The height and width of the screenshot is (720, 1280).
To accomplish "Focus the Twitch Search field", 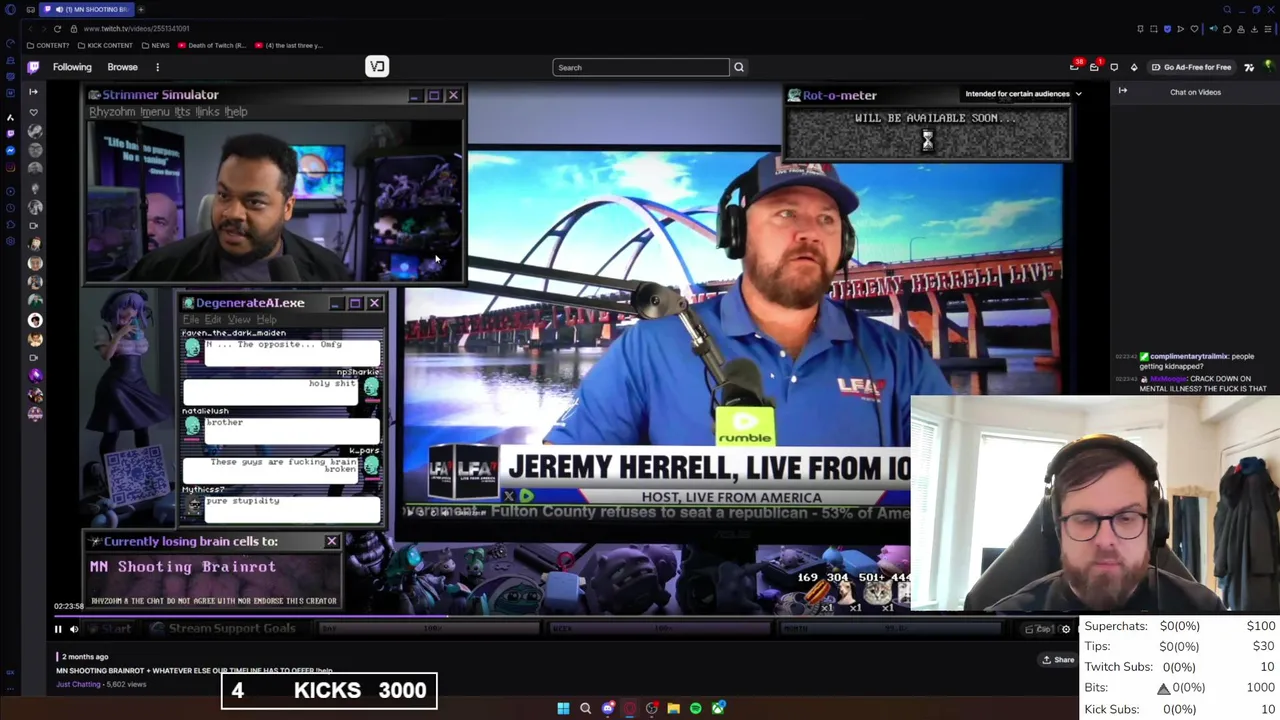I will 641,67.
